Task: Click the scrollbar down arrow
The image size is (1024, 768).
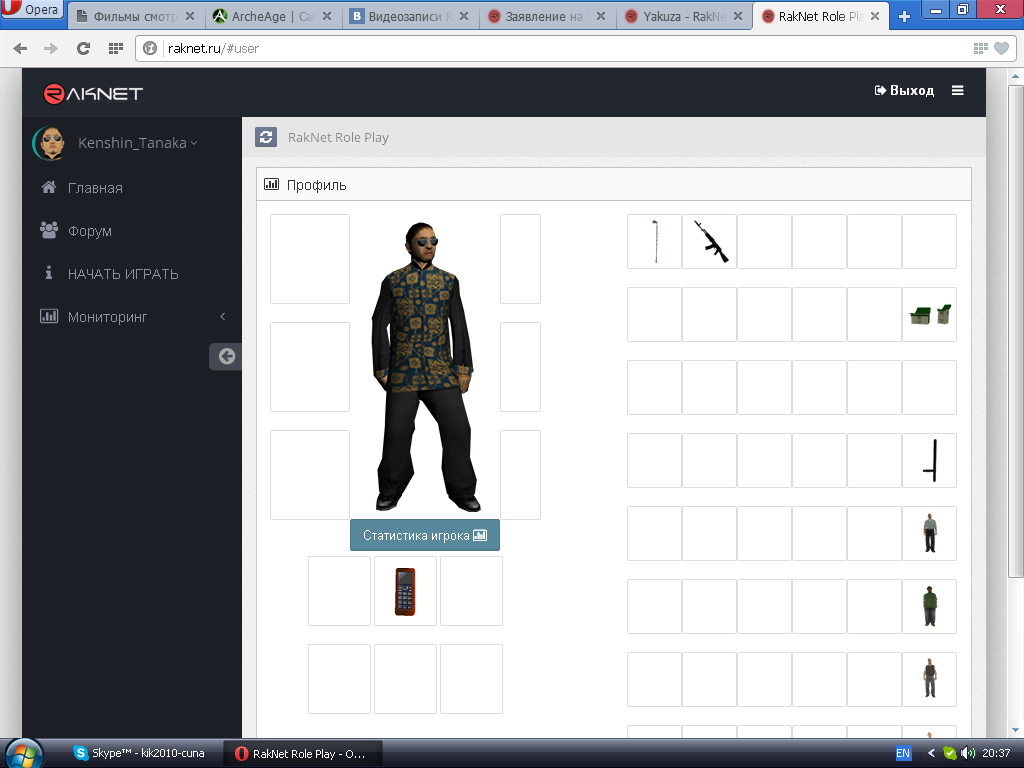Action: coord(1015,730)
